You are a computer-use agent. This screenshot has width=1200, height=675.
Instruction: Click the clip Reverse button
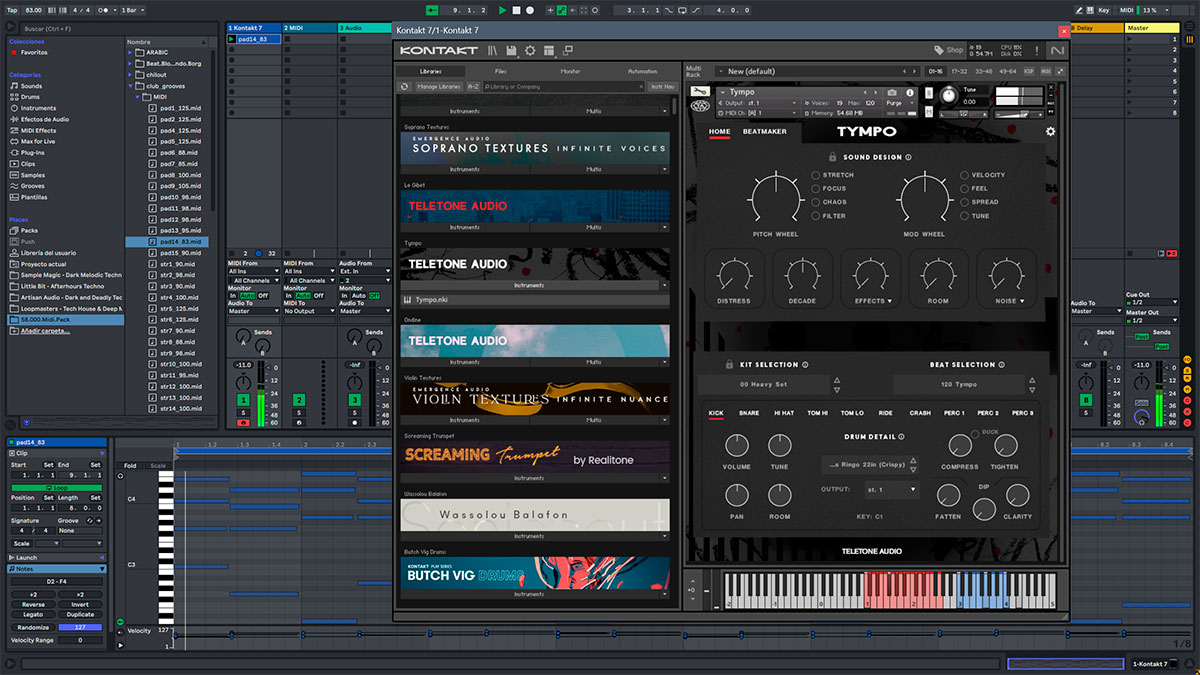[33, 604]
